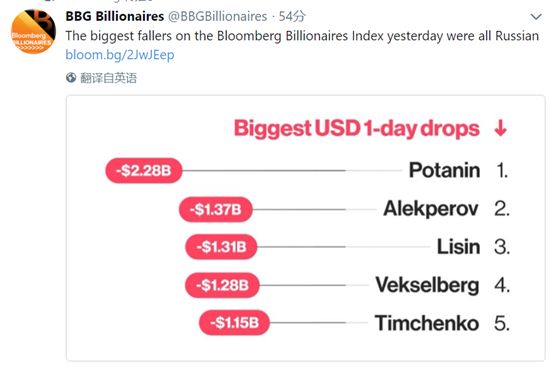Click the -$1.31B red badge
Viewport: 554px width, 368px height.
coord(221,247)
